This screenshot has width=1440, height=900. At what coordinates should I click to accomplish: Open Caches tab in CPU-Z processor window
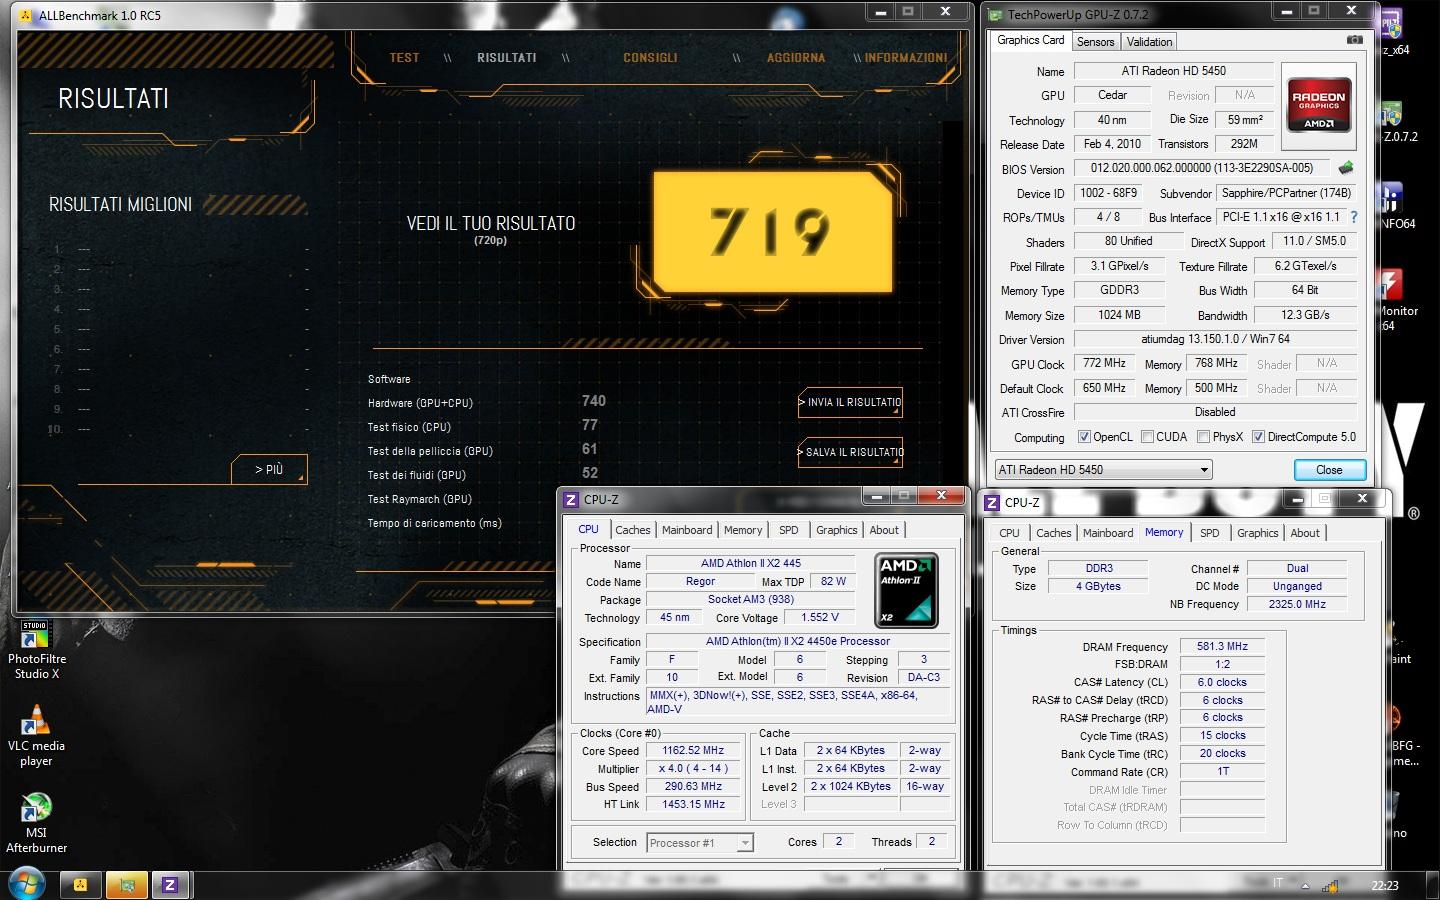coord(633,530)
